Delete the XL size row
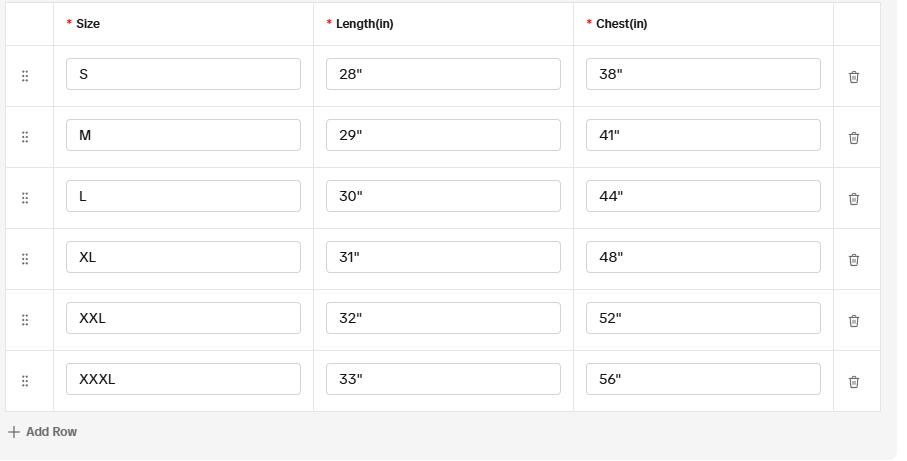Image resolution: width=907 pixels, height=461 pixels. pyautogui.click(x=854, y=260)
